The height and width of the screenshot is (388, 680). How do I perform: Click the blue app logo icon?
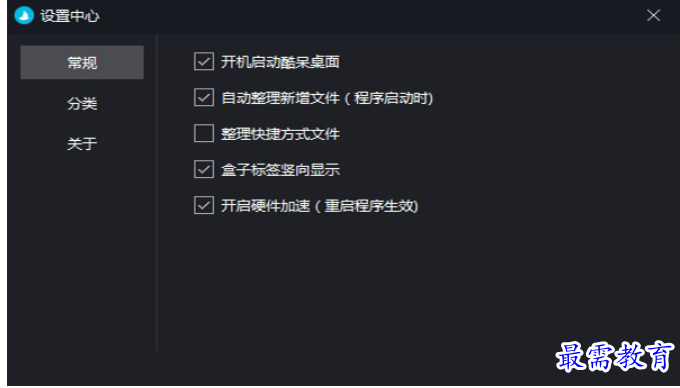(24, 16)
